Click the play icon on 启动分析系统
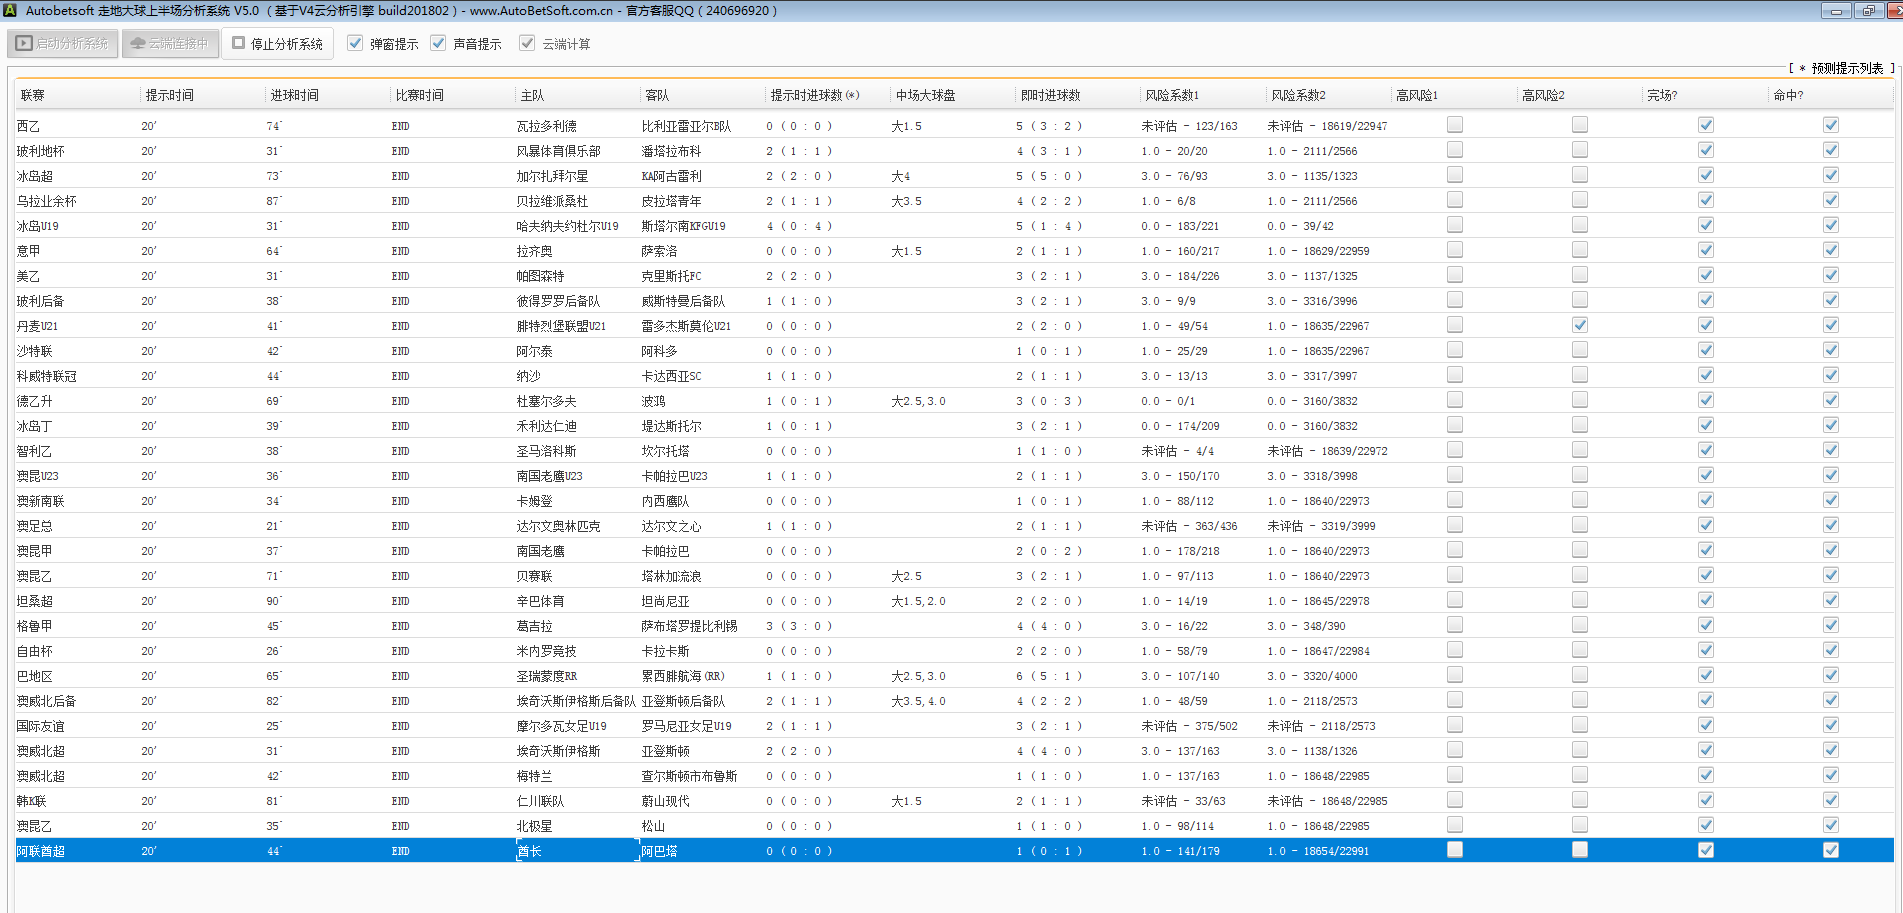This screenshot has height=913, width=1903. click(24, 43)
